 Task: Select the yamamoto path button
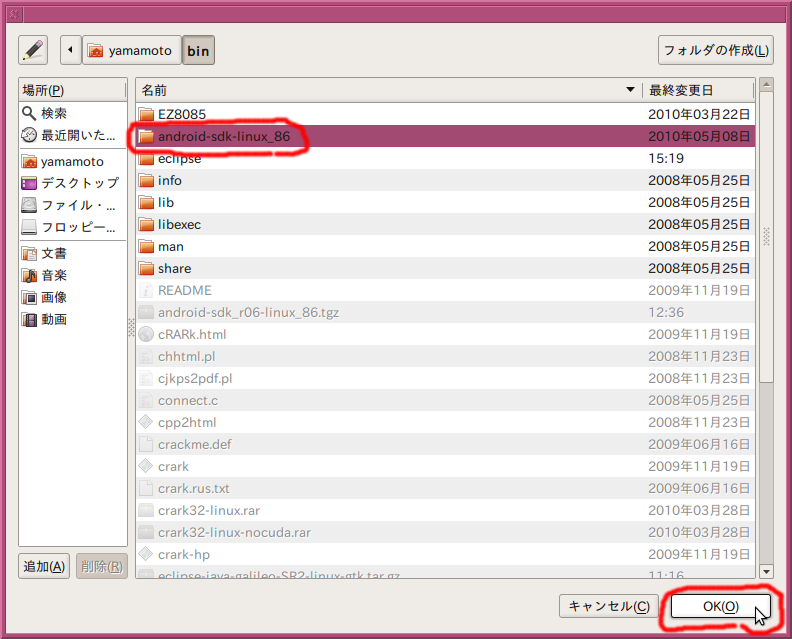point(131,50)
